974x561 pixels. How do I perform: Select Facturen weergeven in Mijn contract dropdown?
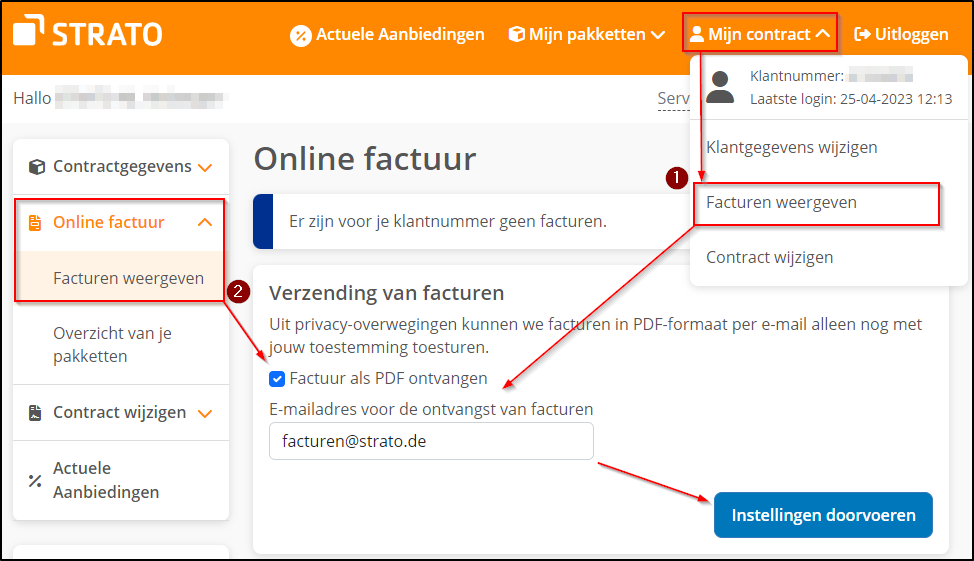pos(781,203)
